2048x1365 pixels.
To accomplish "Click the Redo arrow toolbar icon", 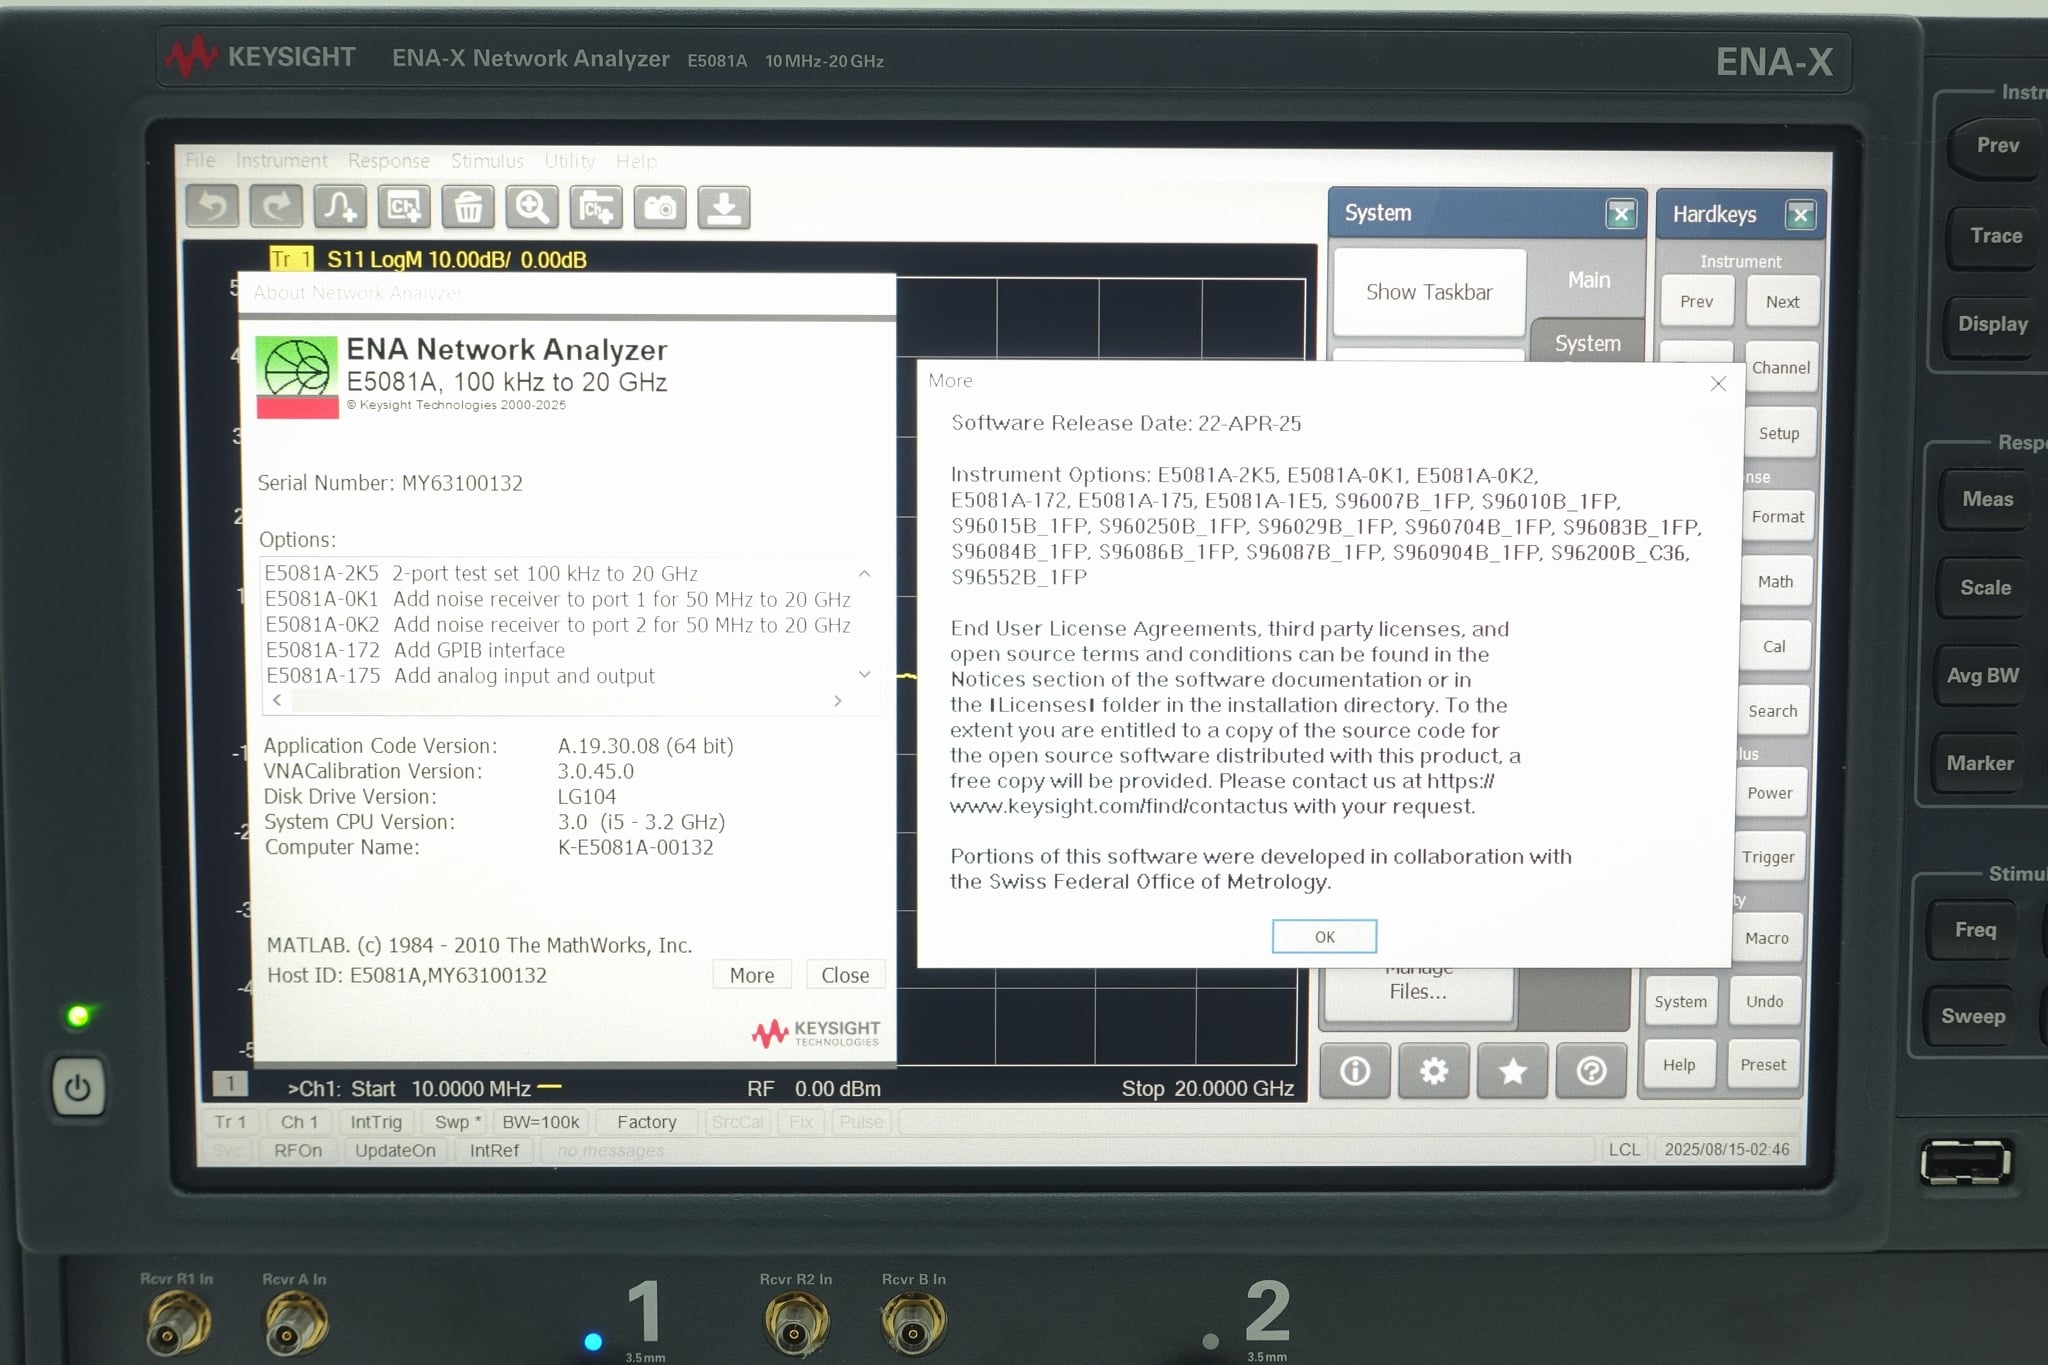I will click(276, 207).
